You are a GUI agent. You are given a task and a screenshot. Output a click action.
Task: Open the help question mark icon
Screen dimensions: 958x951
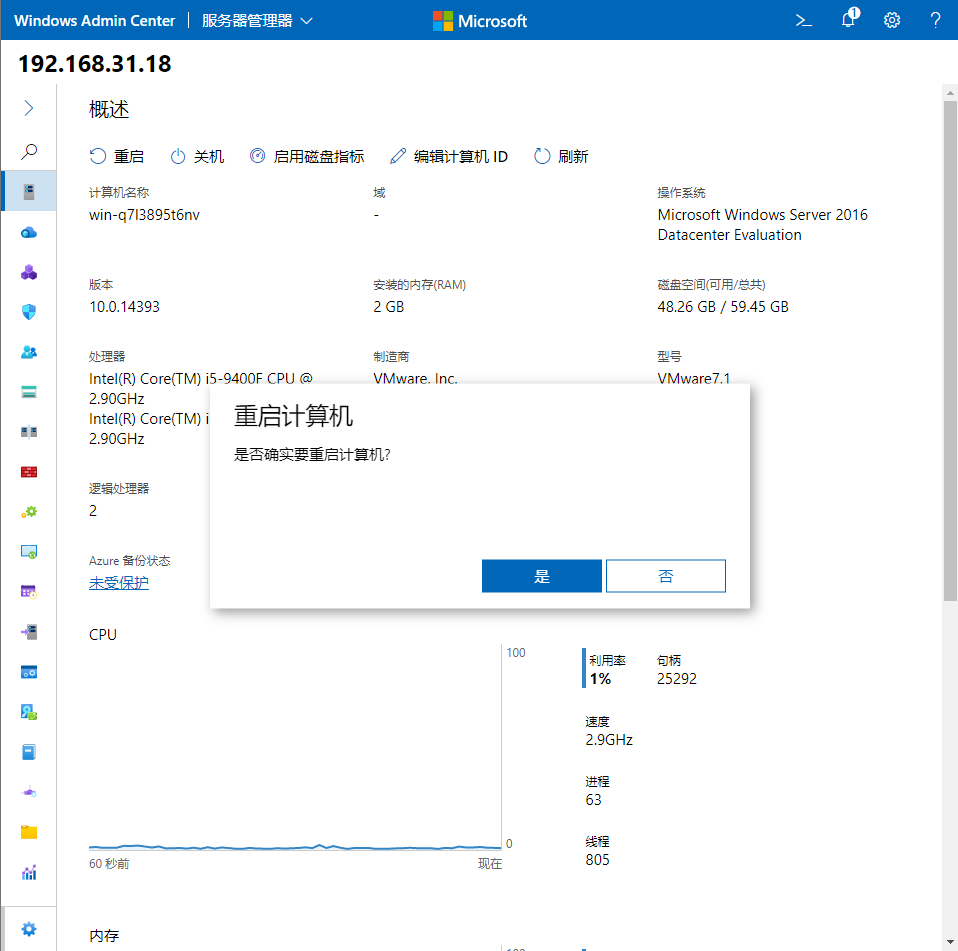pyautogui.click(x=935, y=20)
